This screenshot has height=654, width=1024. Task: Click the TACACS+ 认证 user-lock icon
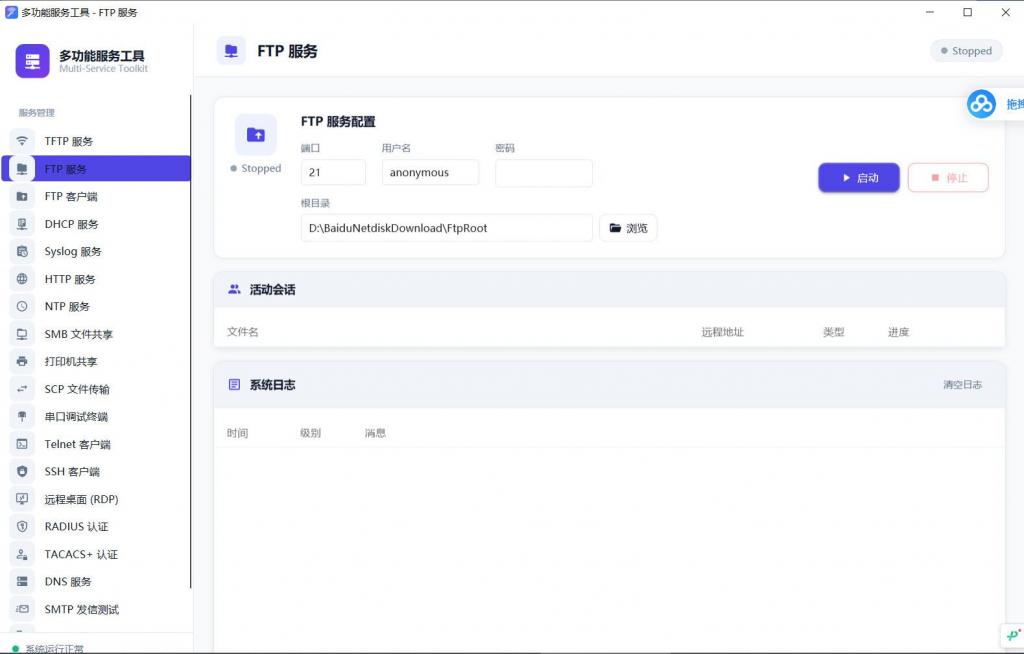[x=22, y=554]
